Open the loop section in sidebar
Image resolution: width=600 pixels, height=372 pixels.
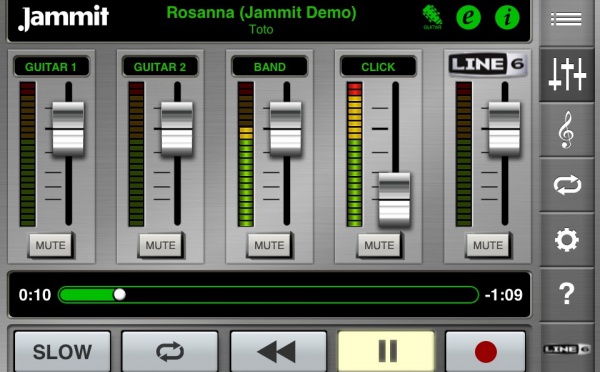567,185
